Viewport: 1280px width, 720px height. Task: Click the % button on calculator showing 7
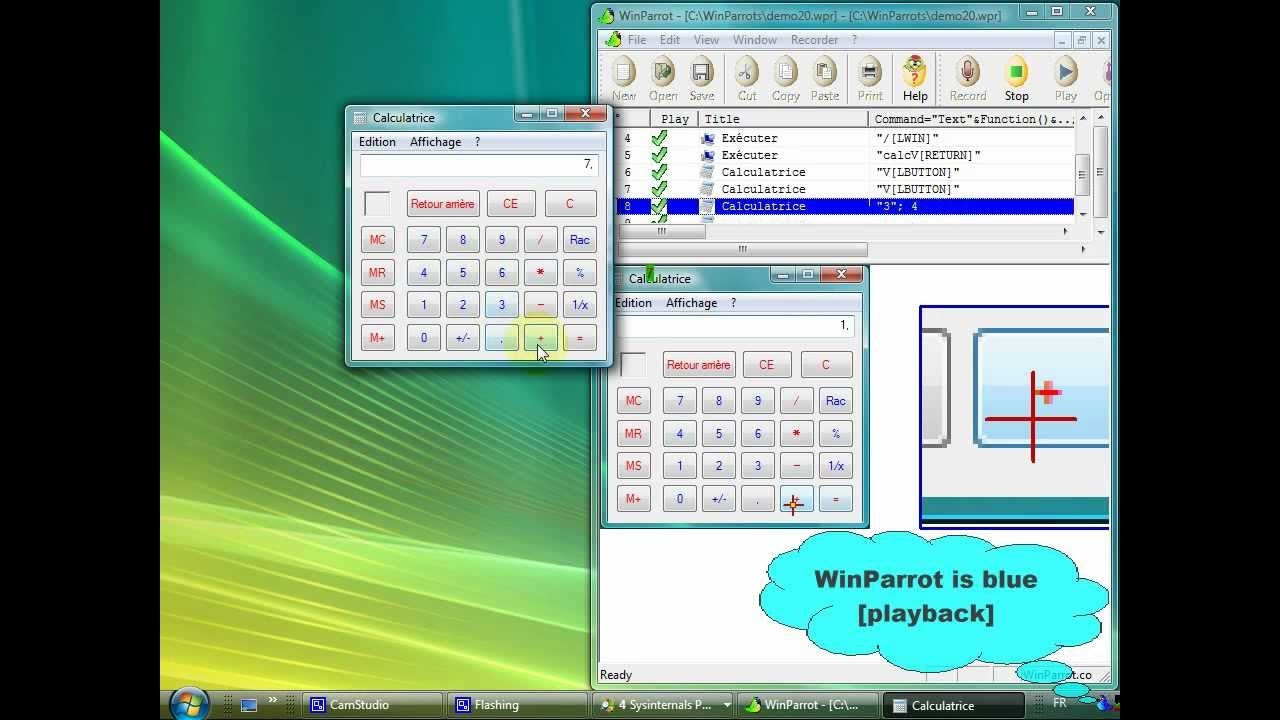(580, 273)
